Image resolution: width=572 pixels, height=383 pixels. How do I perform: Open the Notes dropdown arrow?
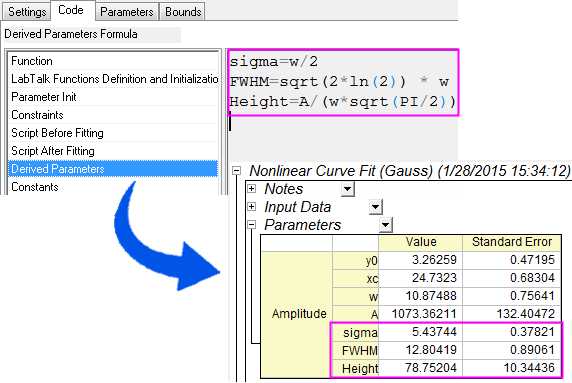point(348,189)
